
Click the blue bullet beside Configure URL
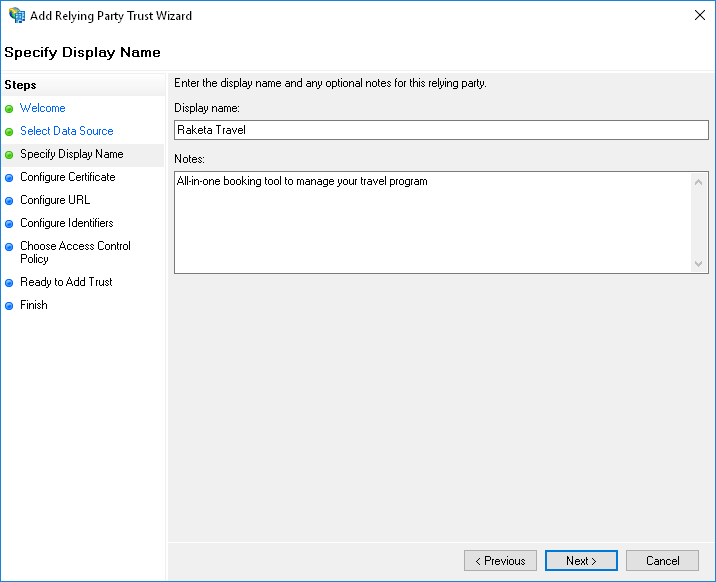click(9, 201)
